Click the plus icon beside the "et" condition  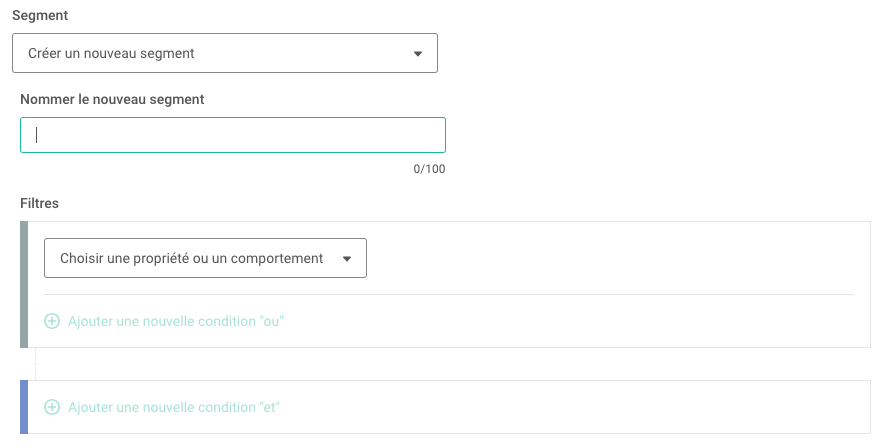52,407
